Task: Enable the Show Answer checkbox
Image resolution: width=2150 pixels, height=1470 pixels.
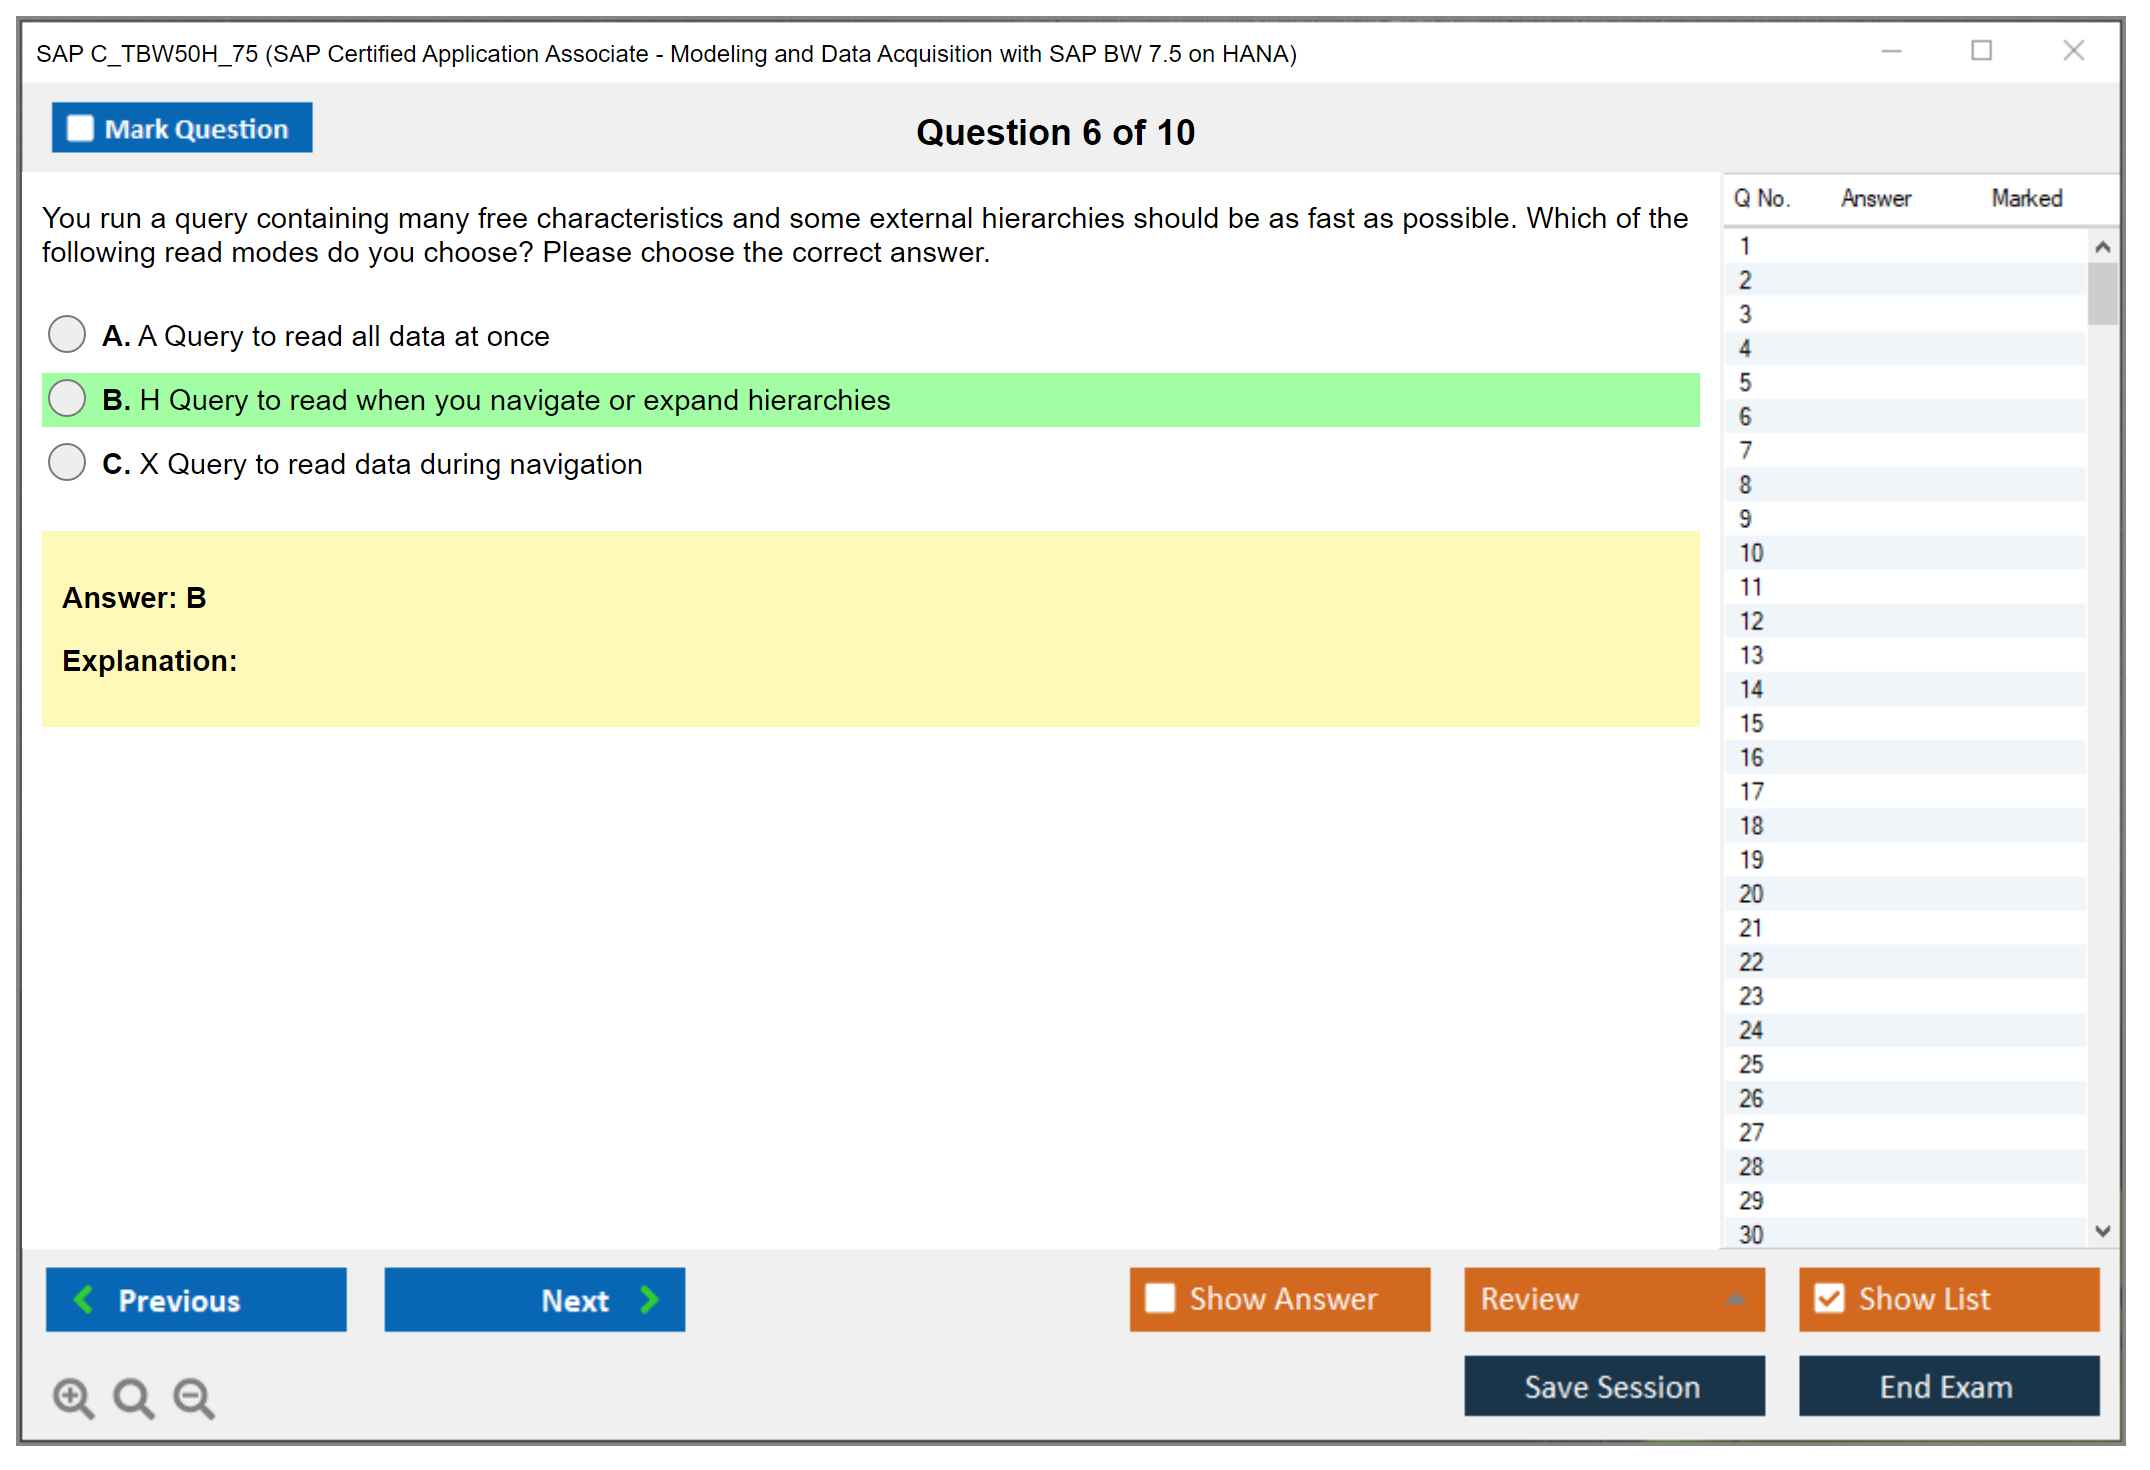Action: pos(1160,1298)
